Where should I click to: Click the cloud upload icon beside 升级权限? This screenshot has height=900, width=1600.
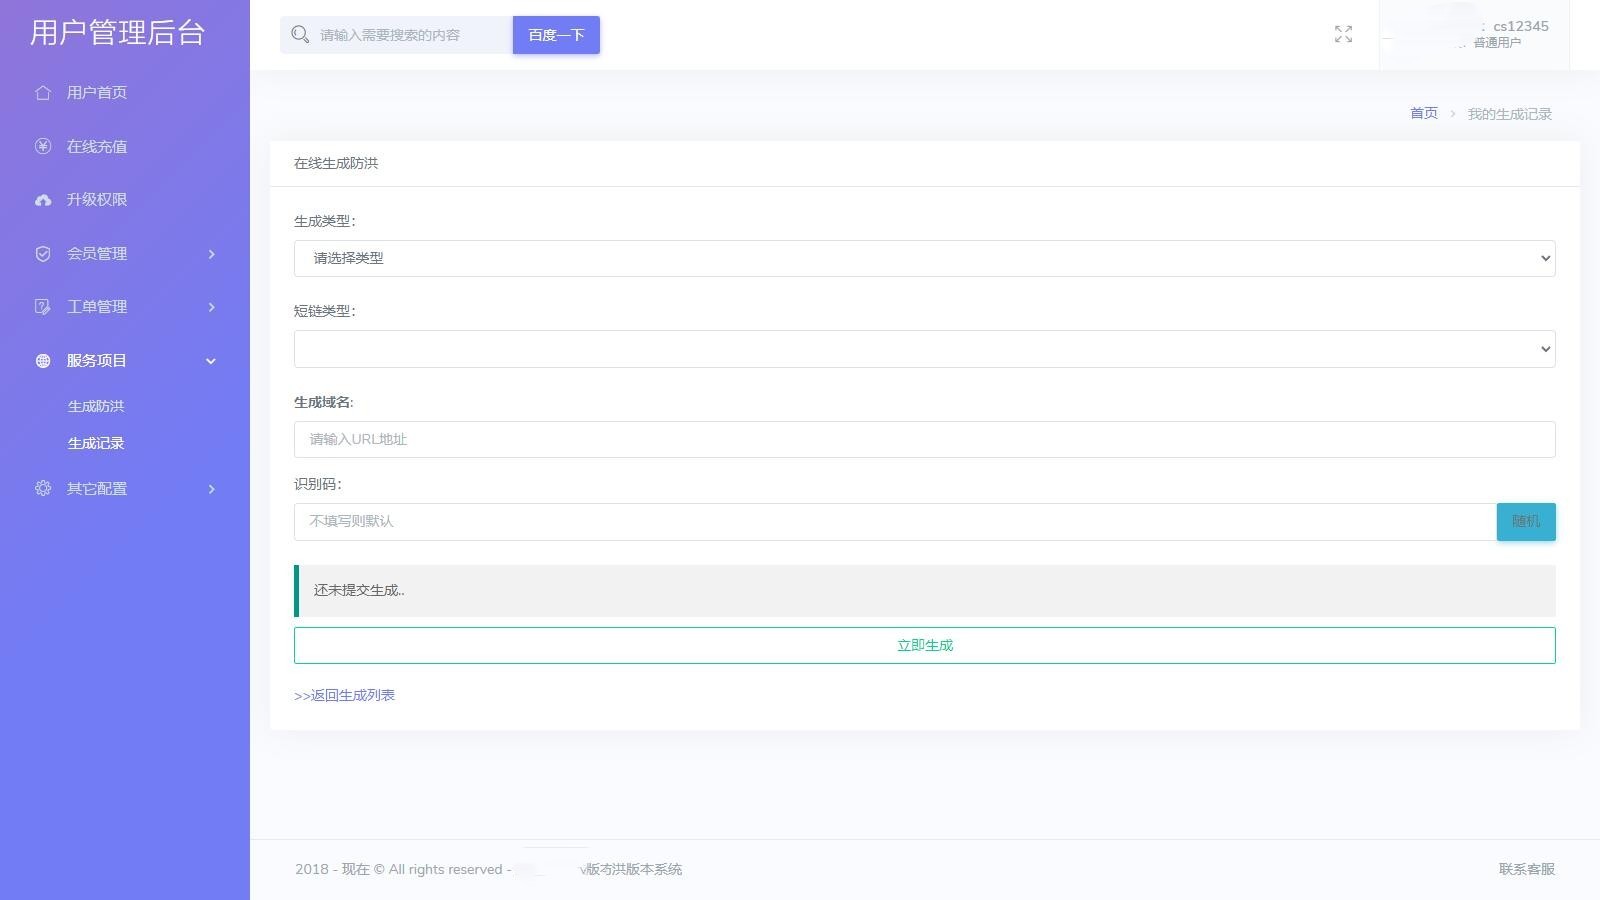point(43,200)
